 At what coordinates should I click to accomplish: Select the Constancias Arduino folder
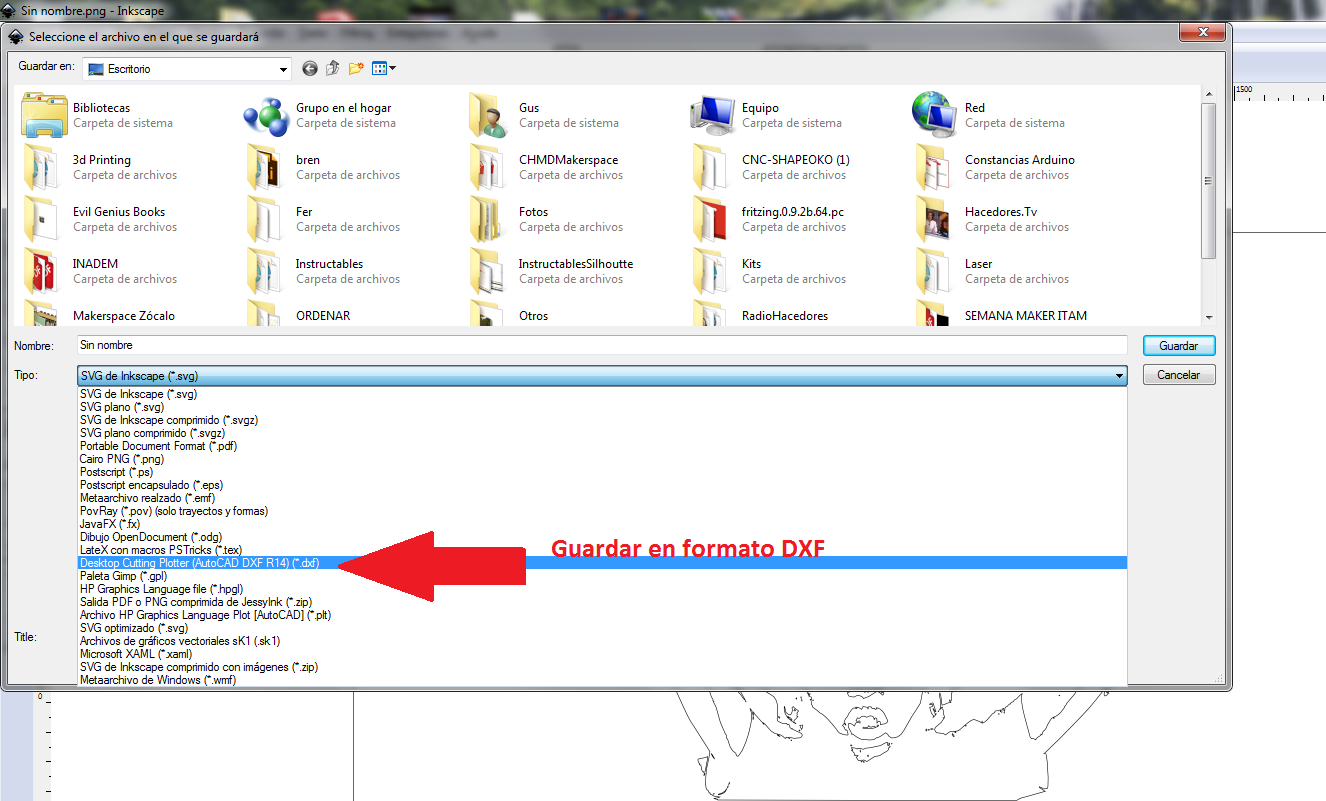coord(996,167)
